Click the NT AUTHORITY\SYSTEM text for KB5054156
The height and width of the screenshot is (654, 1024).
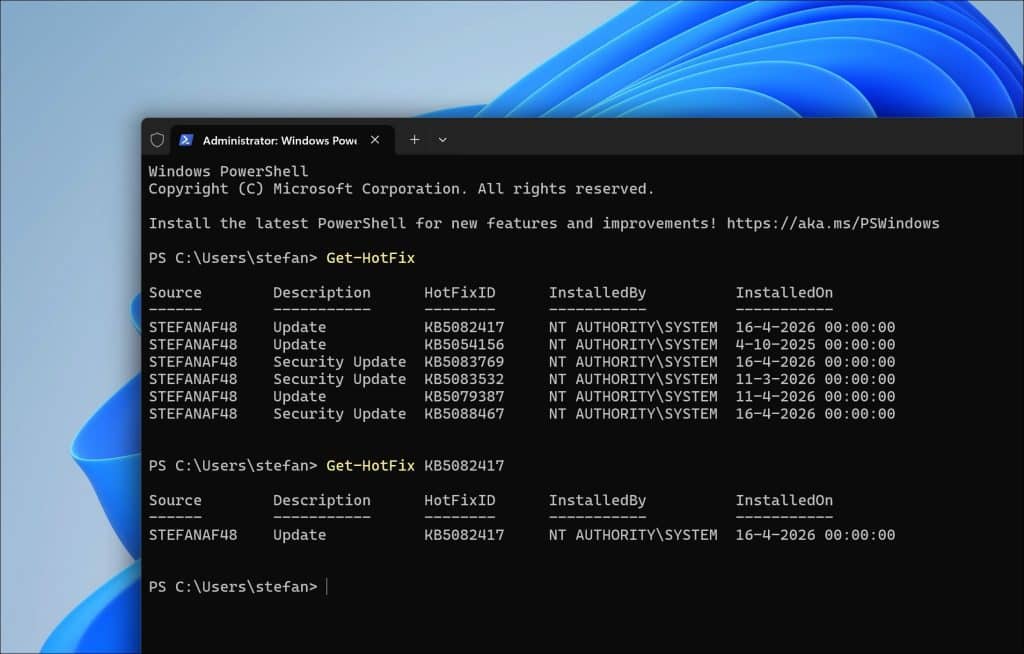tap(632, 344)
